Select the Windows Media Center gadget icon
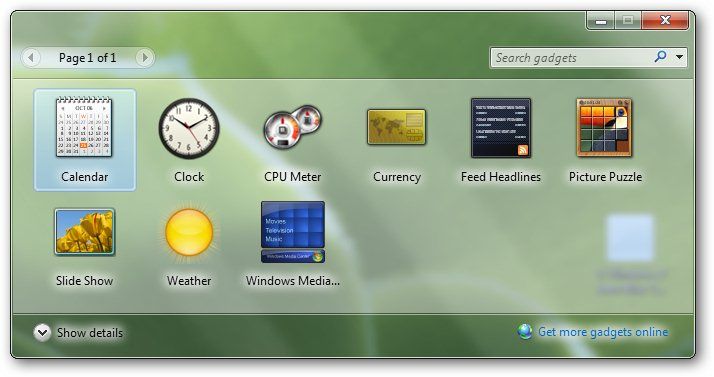This screenshot has width=714, height=377. [x=293, y=232]
